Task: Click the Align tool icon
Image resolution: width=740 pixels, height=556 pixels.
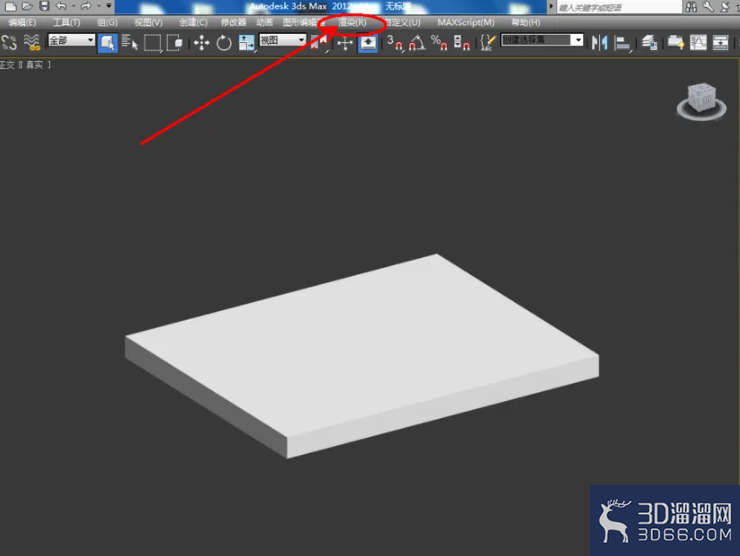Action: [623, 43]
